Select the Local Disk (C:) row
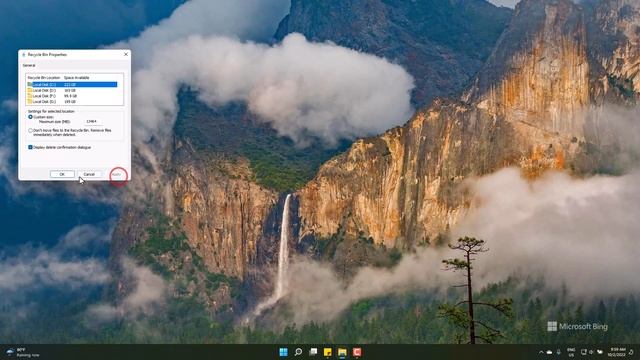This screenshot has width=640, height=360. click(72, 84)
